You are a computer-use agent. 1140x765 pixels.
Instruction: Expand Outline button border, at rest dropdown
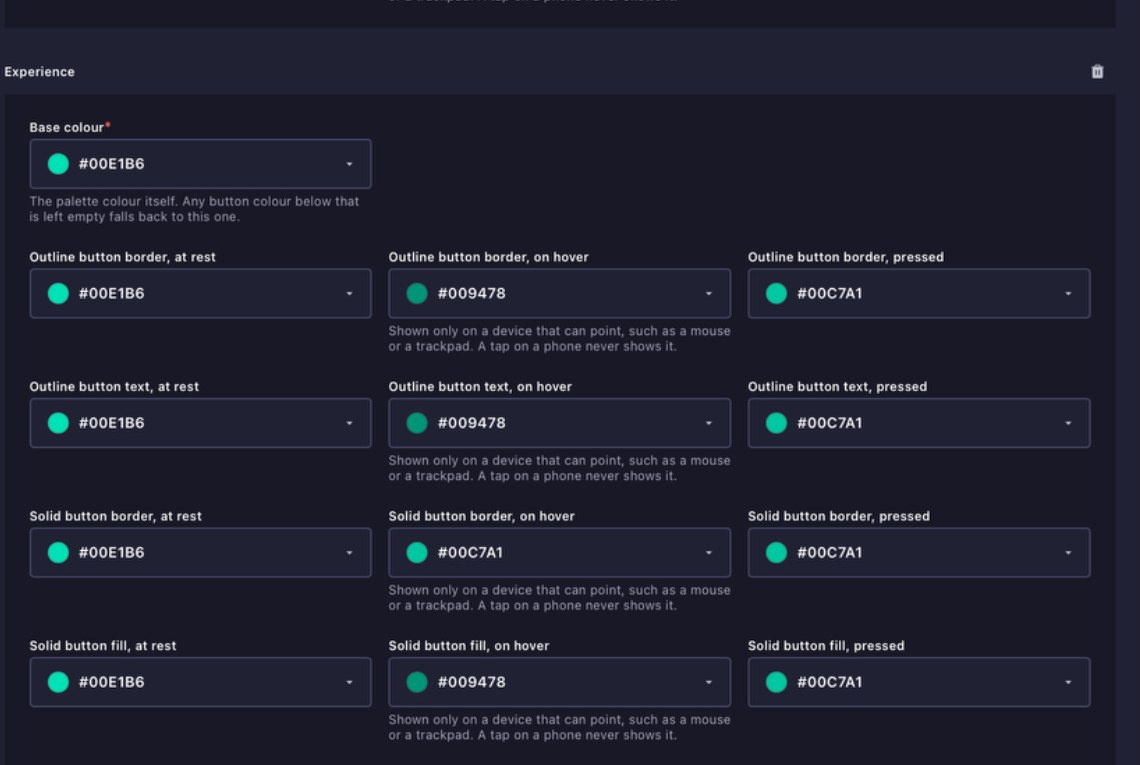click(350, 294)
